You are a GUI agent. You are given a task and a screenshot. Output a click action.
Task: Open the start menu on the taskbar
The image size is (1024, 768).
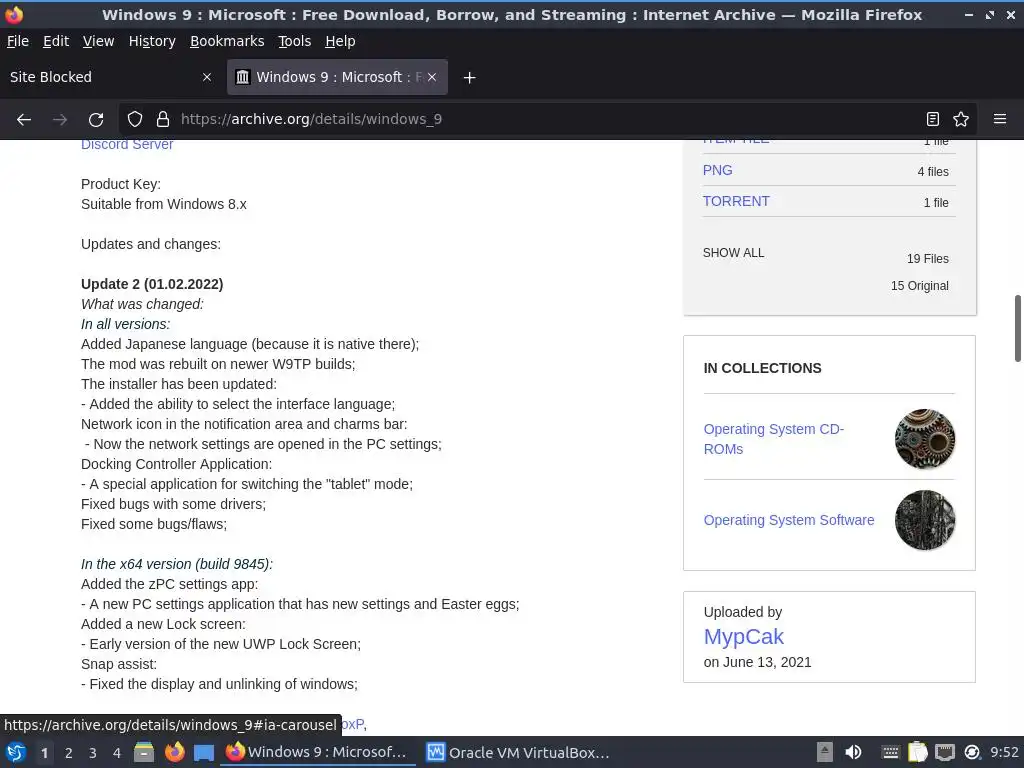pos(15,752)
